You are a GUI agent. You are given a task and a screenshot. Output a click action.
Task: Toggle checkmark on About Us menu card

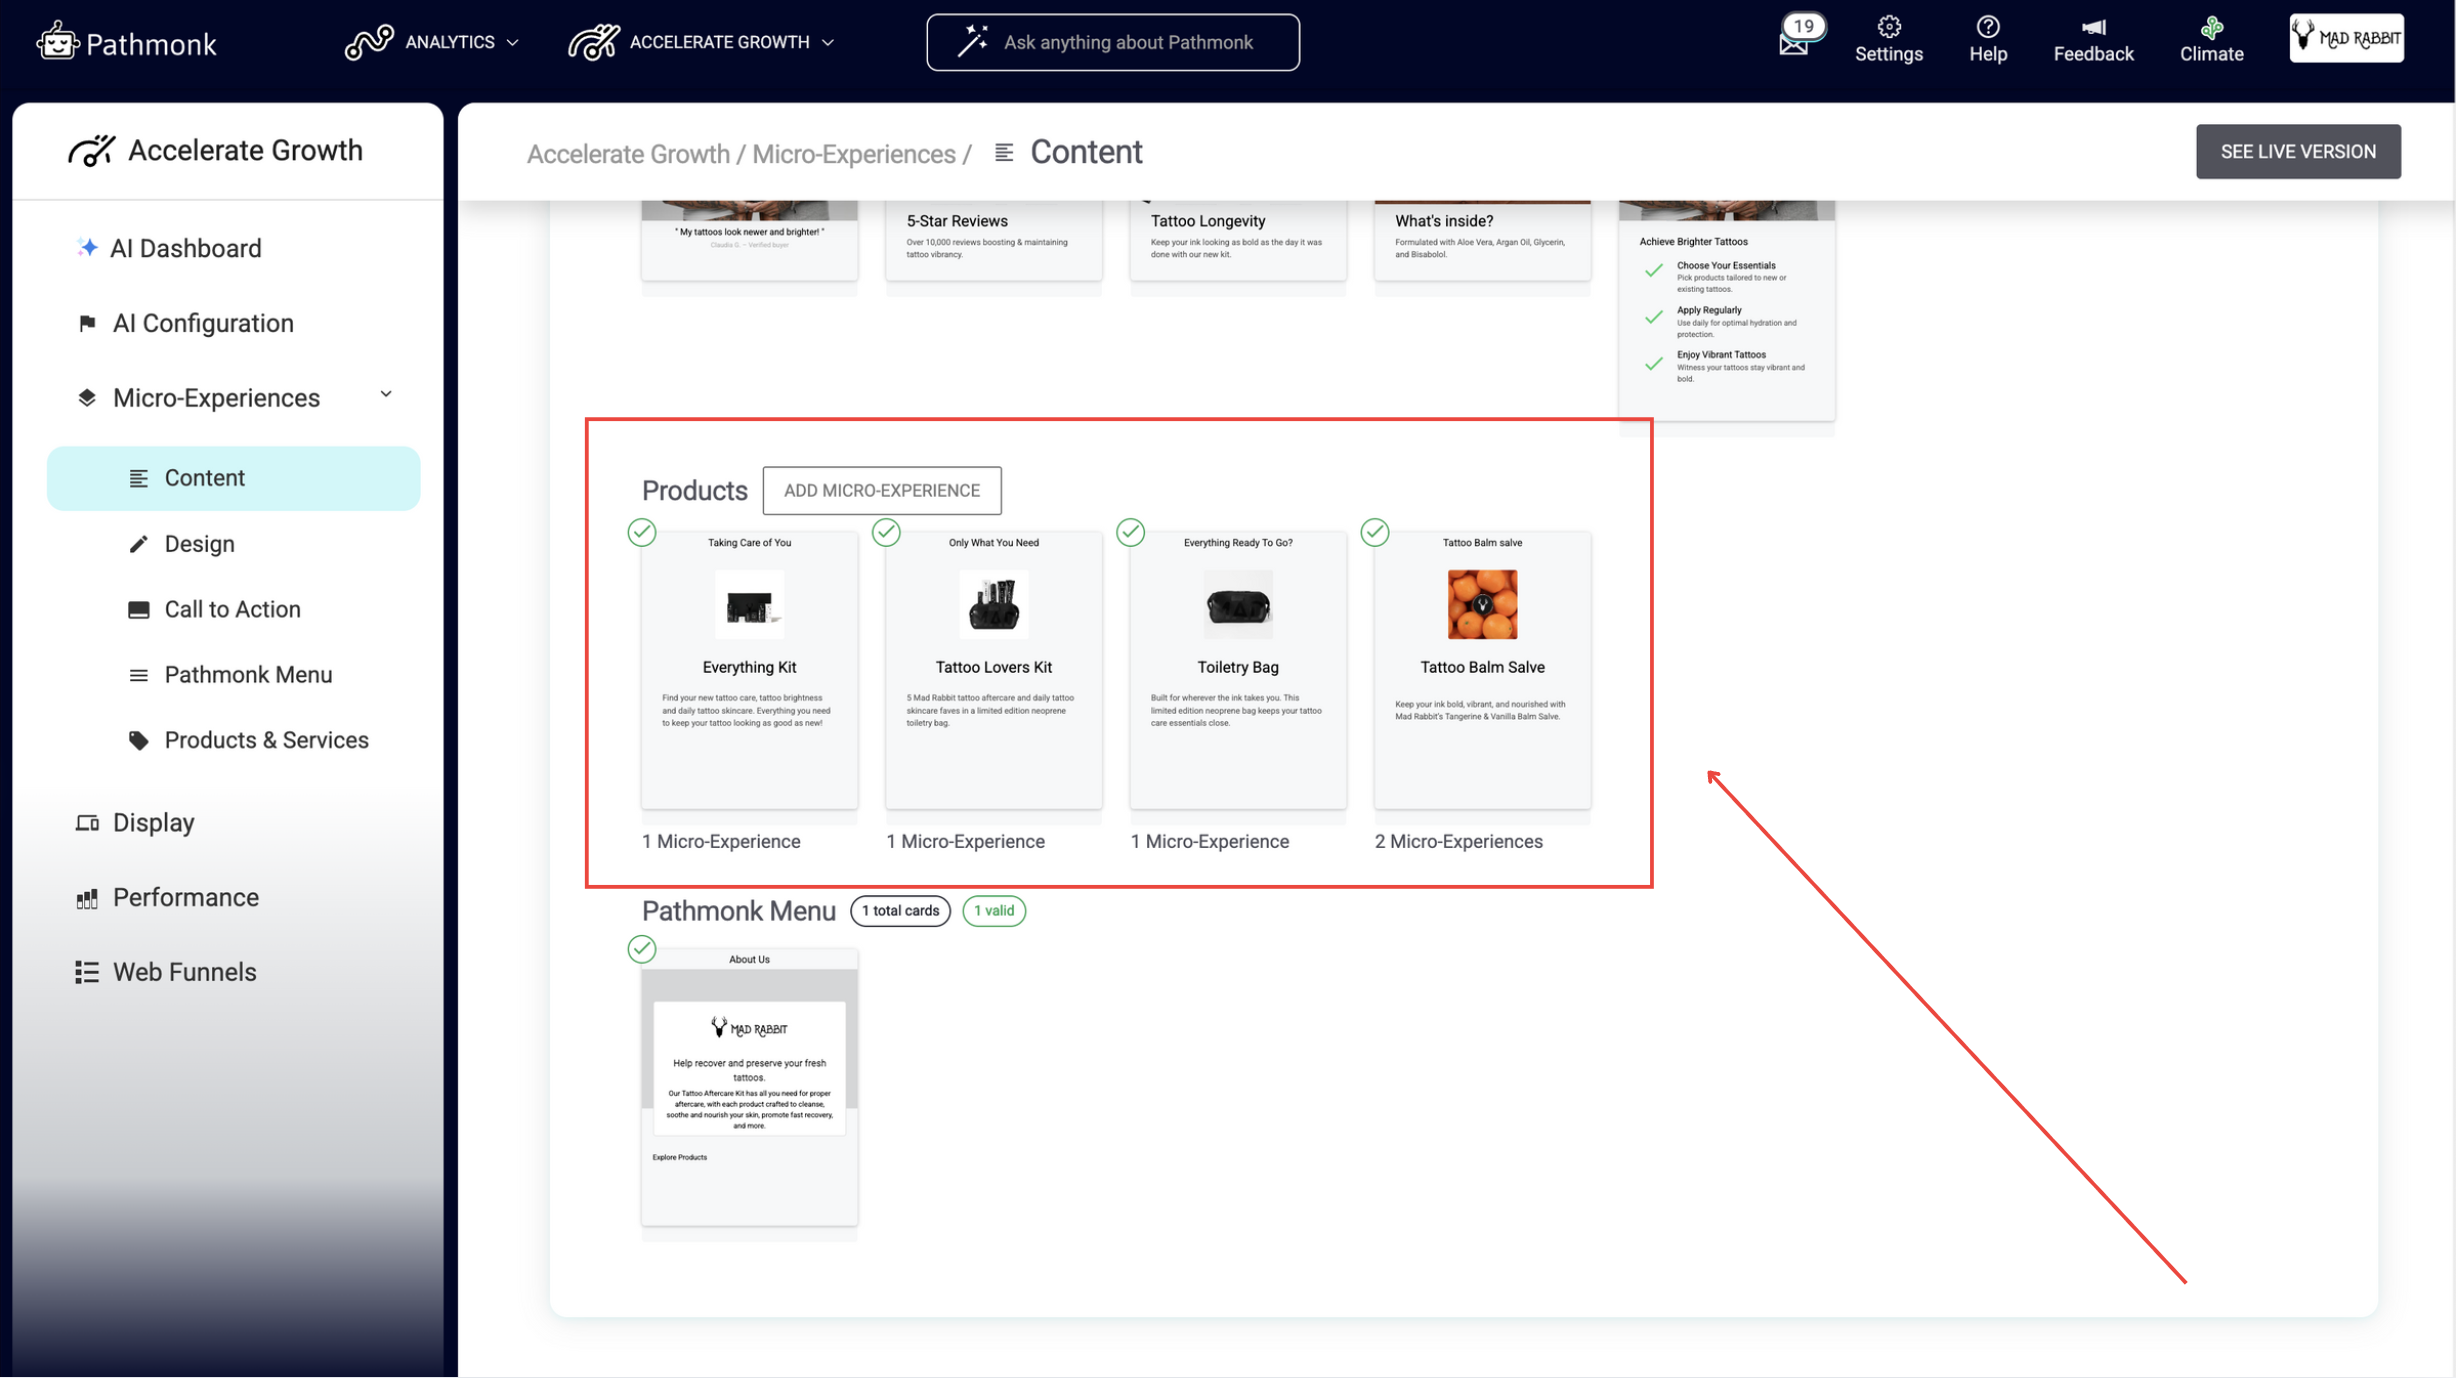[x=642, y=948]
